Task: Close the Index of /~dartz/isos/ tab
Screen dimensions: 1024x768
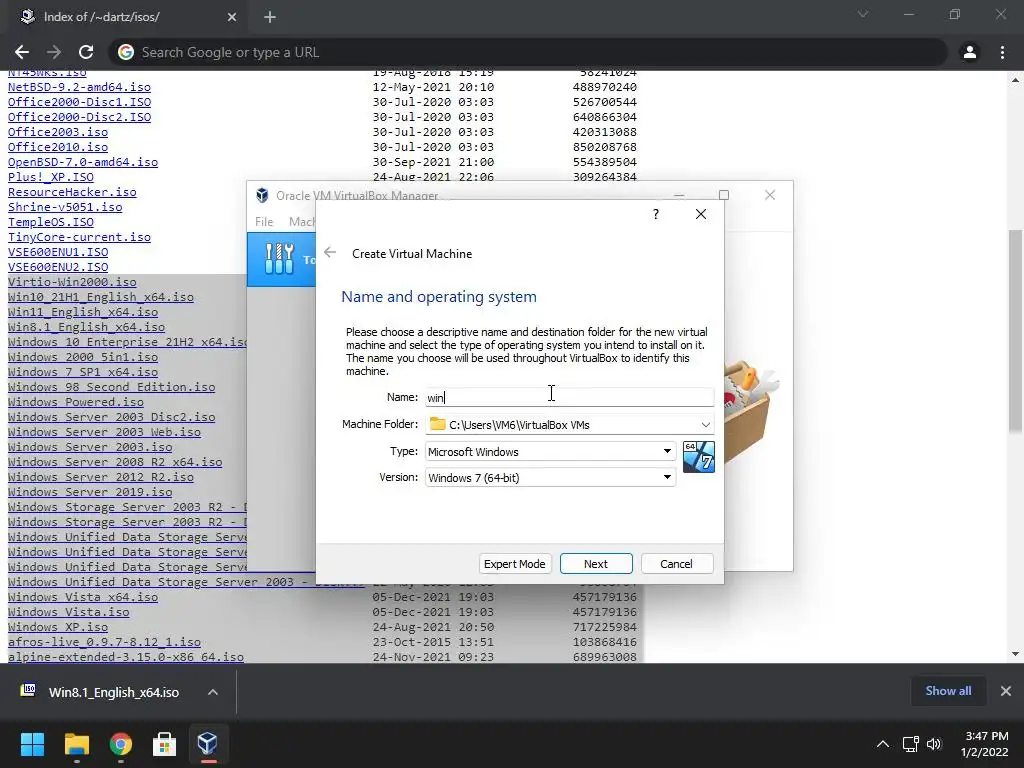Action: point(232,17)
